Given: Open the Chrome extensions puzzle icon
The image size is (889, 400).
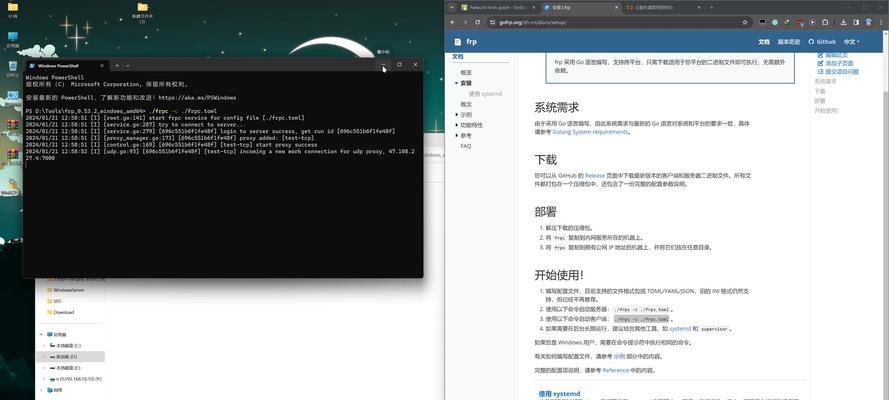Looking at the screenshot, I should (825, 22).
